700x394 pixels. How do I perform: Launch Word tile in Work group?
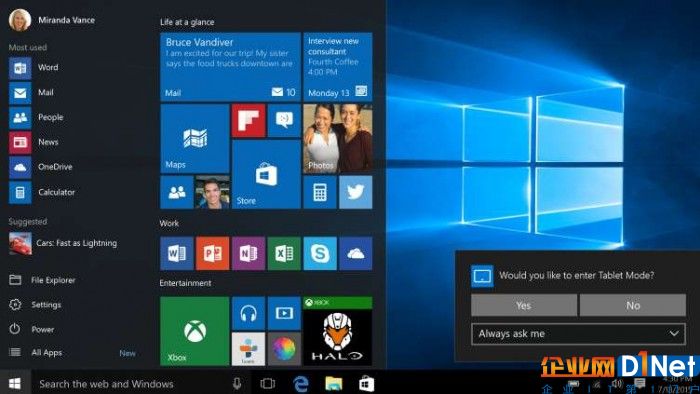(177, 253)
